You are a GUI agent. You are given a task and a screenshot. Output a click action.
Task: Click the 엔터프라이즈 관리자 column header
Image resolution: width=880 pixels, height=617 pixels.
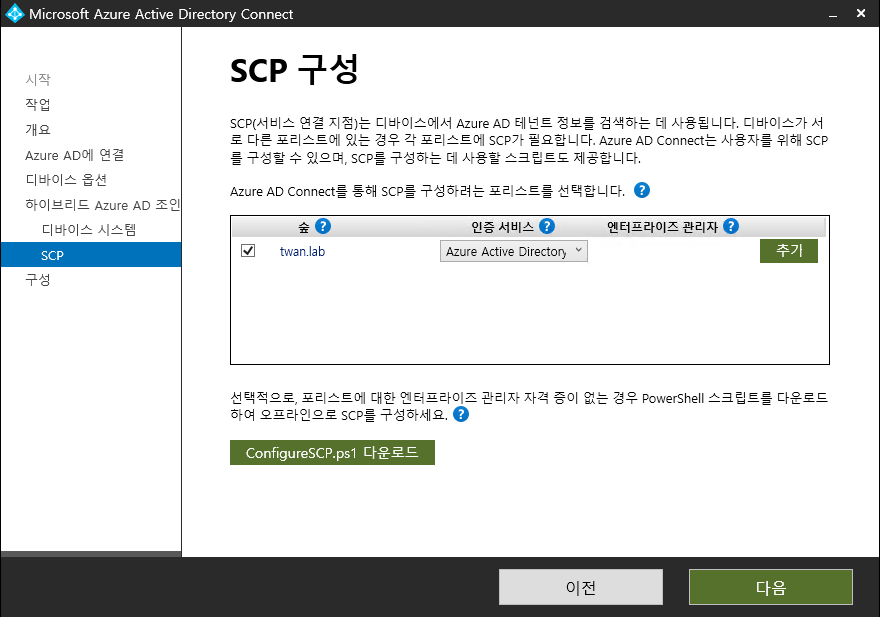662,227
